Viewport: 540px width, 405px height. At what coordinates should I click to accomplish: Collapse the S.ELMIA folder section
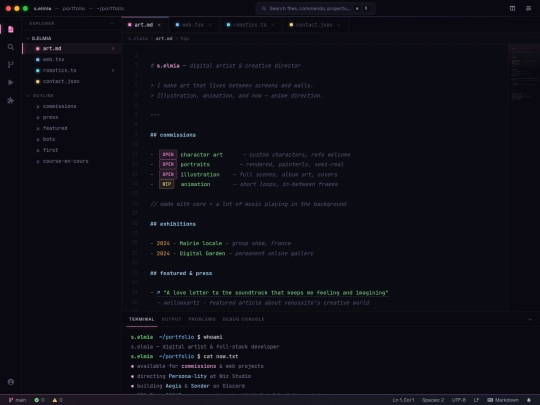click(x=39, y=38)
